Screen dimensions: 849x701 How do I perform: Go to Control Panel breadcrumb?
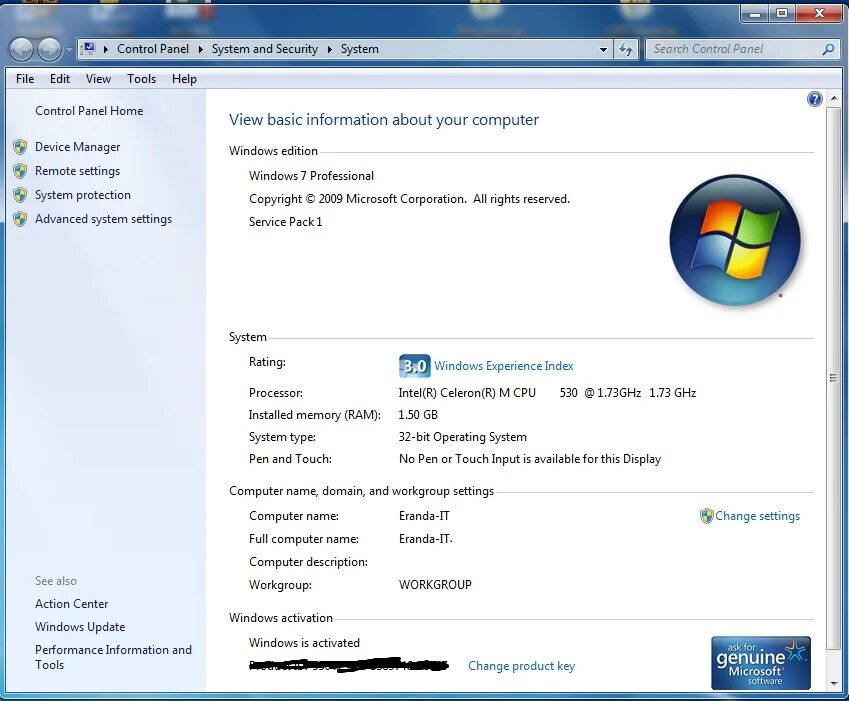tap(153, 49)
